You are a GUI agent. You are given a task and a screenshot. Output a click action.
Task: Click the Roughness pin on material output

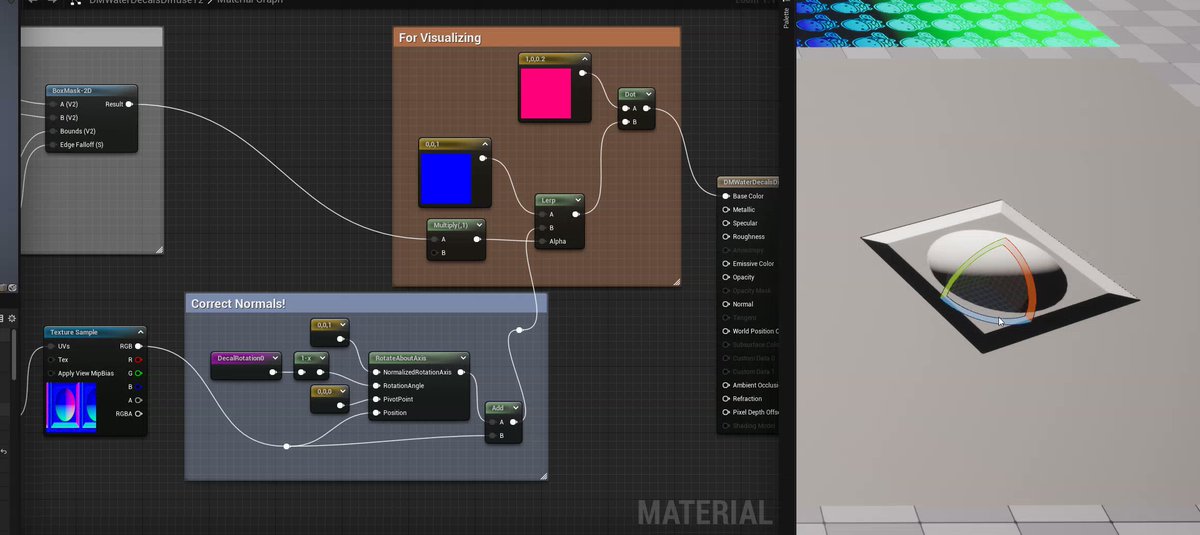coord(726,237)
